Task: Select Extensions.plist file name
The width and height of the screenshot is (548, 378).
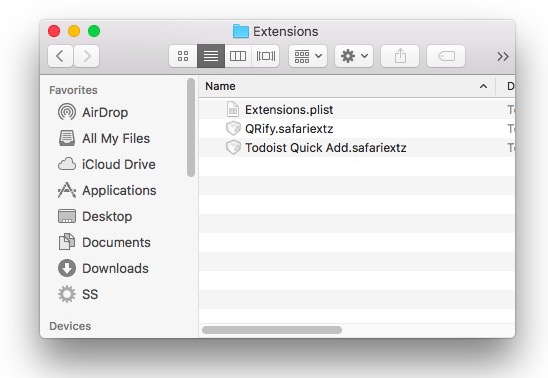Action: pyautogui.click(x=289, y=110)
